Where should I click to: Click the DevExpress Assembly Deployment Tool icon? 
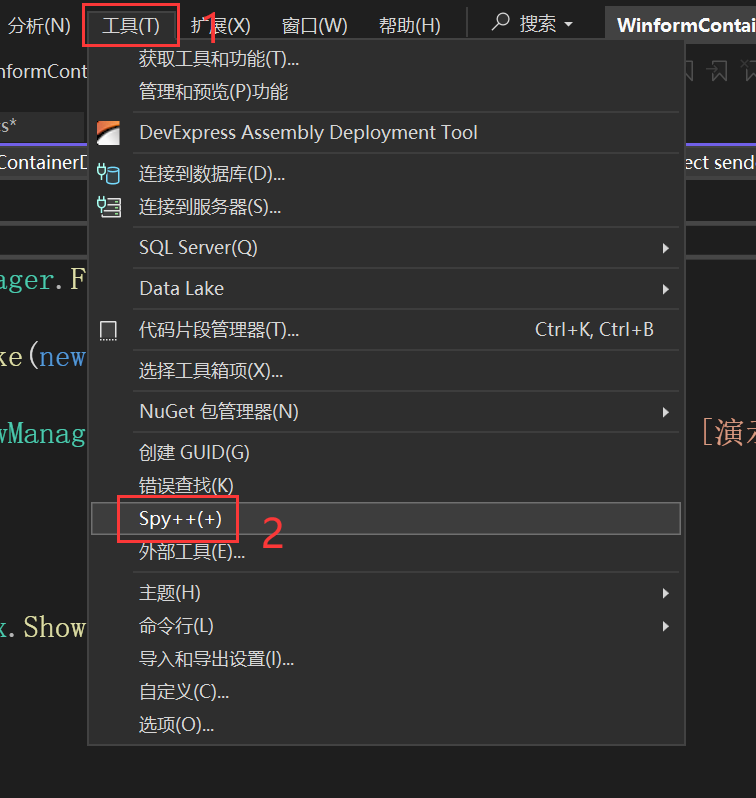pyautogui.click(x=108, y=133)
